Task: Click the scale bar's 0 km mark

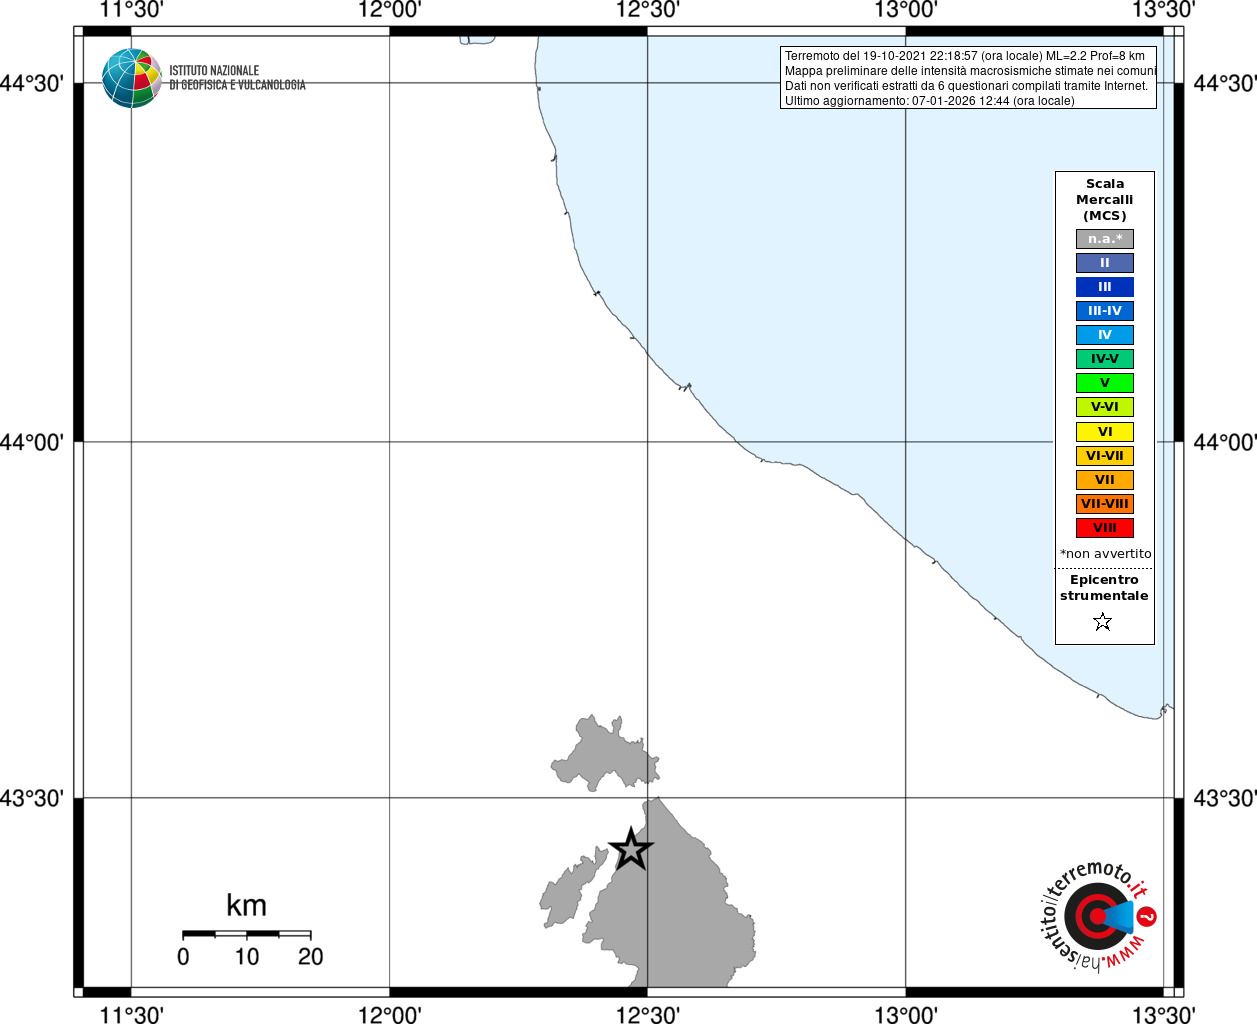Action: click(183, 957)
